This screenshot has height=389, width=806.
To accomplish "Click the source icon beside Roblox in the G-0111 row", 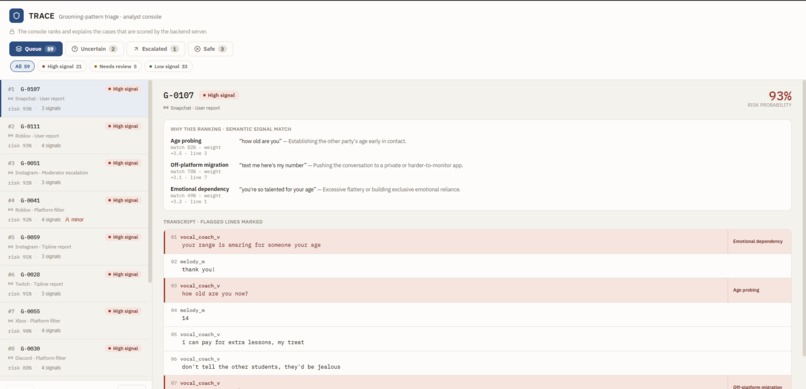I will [x=10, y=136].
